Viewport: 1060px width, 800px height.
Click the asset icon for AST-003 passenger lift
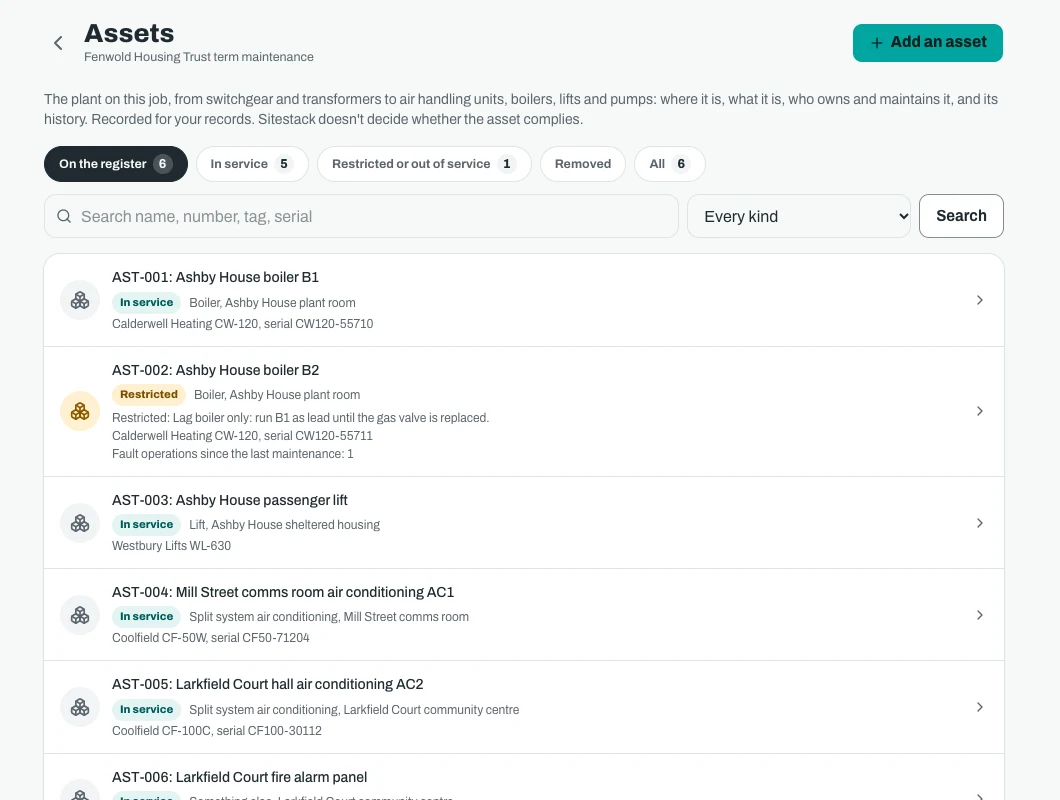pyautogui.click(x=80, y=523)
